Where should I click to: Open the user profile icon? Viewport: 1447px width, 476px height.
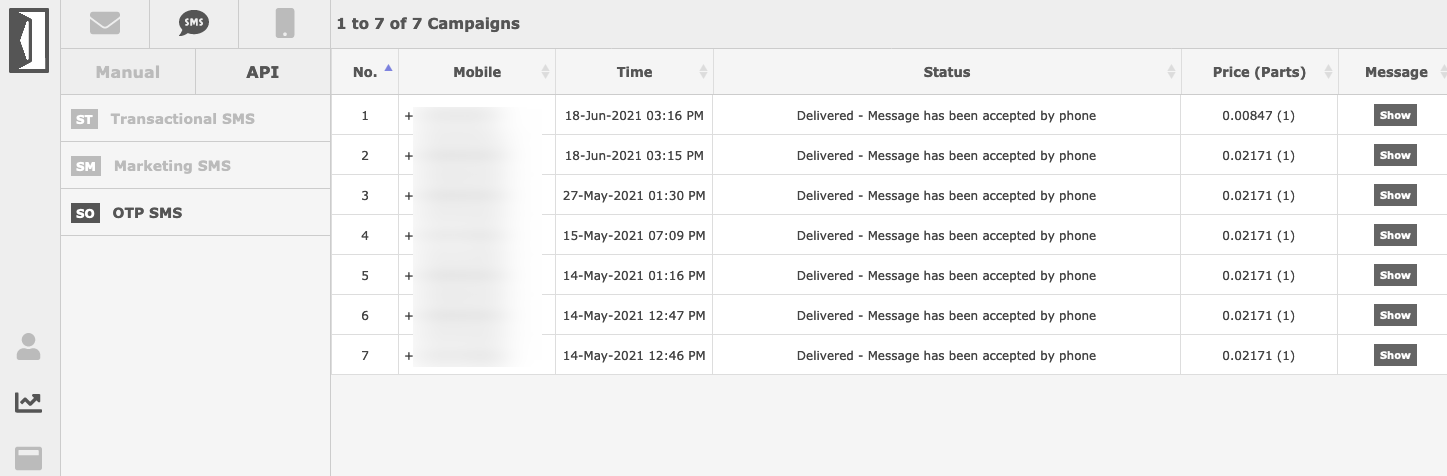[x=29, y=347]
